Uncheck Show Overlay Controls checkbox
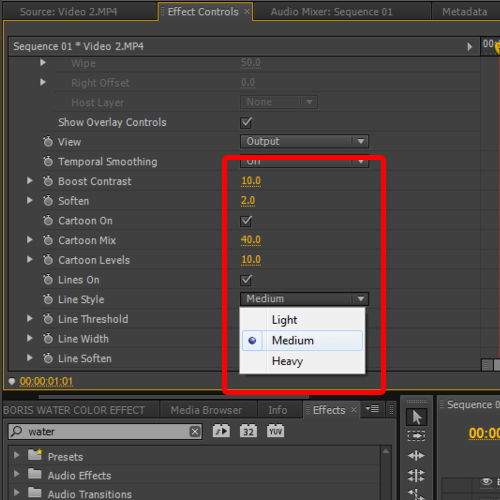Image resolution: width=500 pixels, height=500 pixels. pos(246,122)
